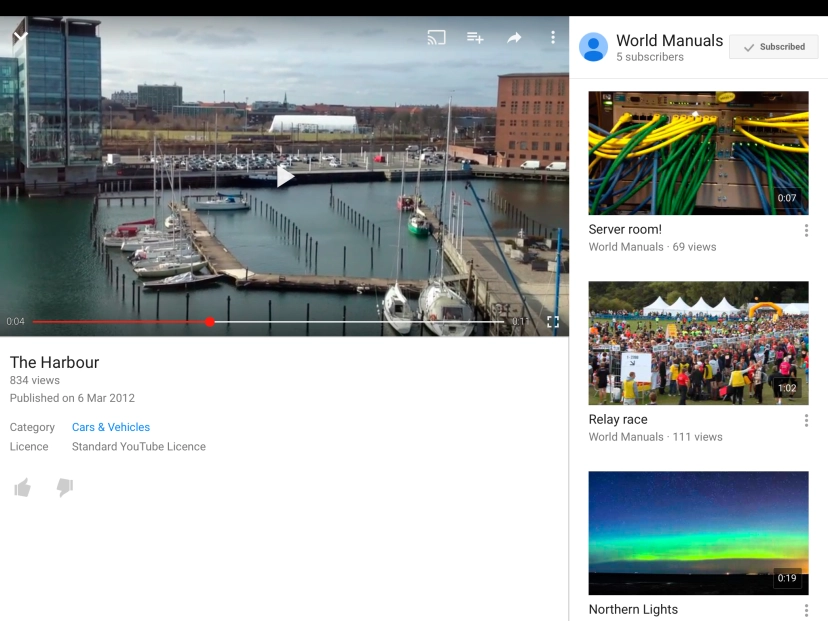
Task: Play the Harbour video
Action: point(285,176)
